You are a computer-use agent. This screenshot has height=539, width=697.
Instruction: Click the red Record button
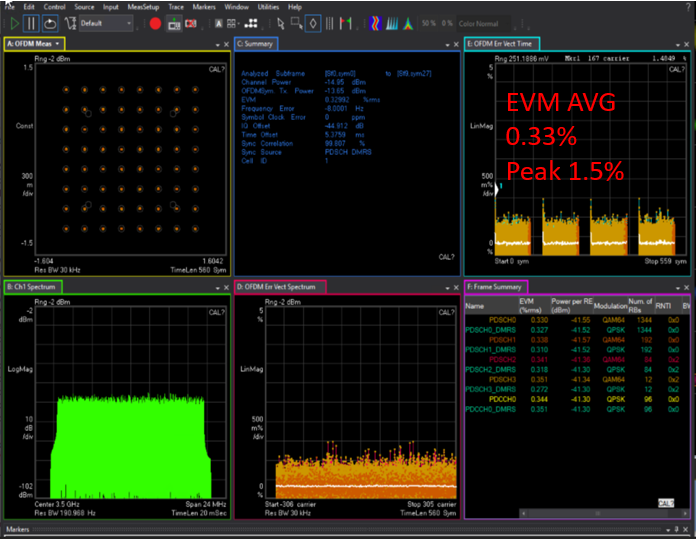click(157, 22)
